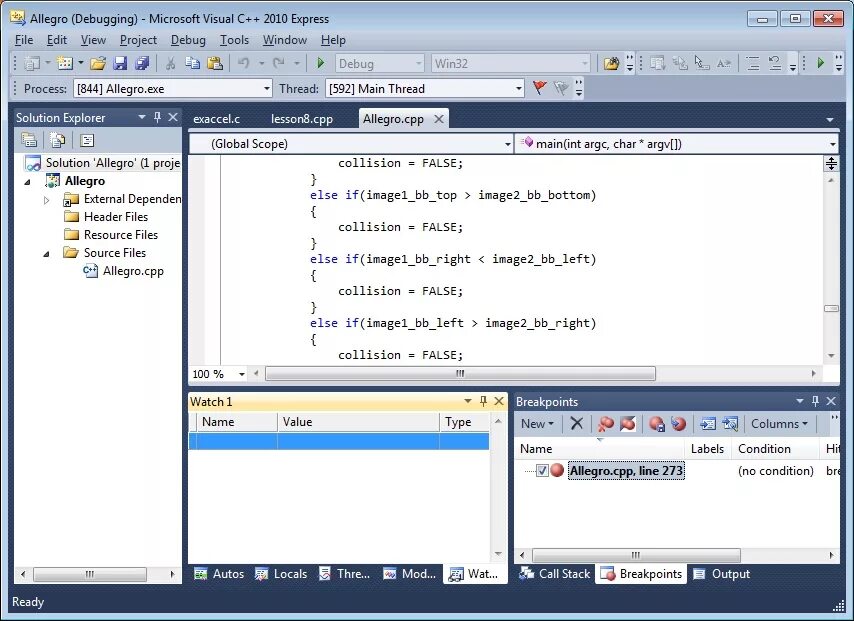Click the Open Folder icon after Win32
Viewport: 854px width, 621px height.
611,64
